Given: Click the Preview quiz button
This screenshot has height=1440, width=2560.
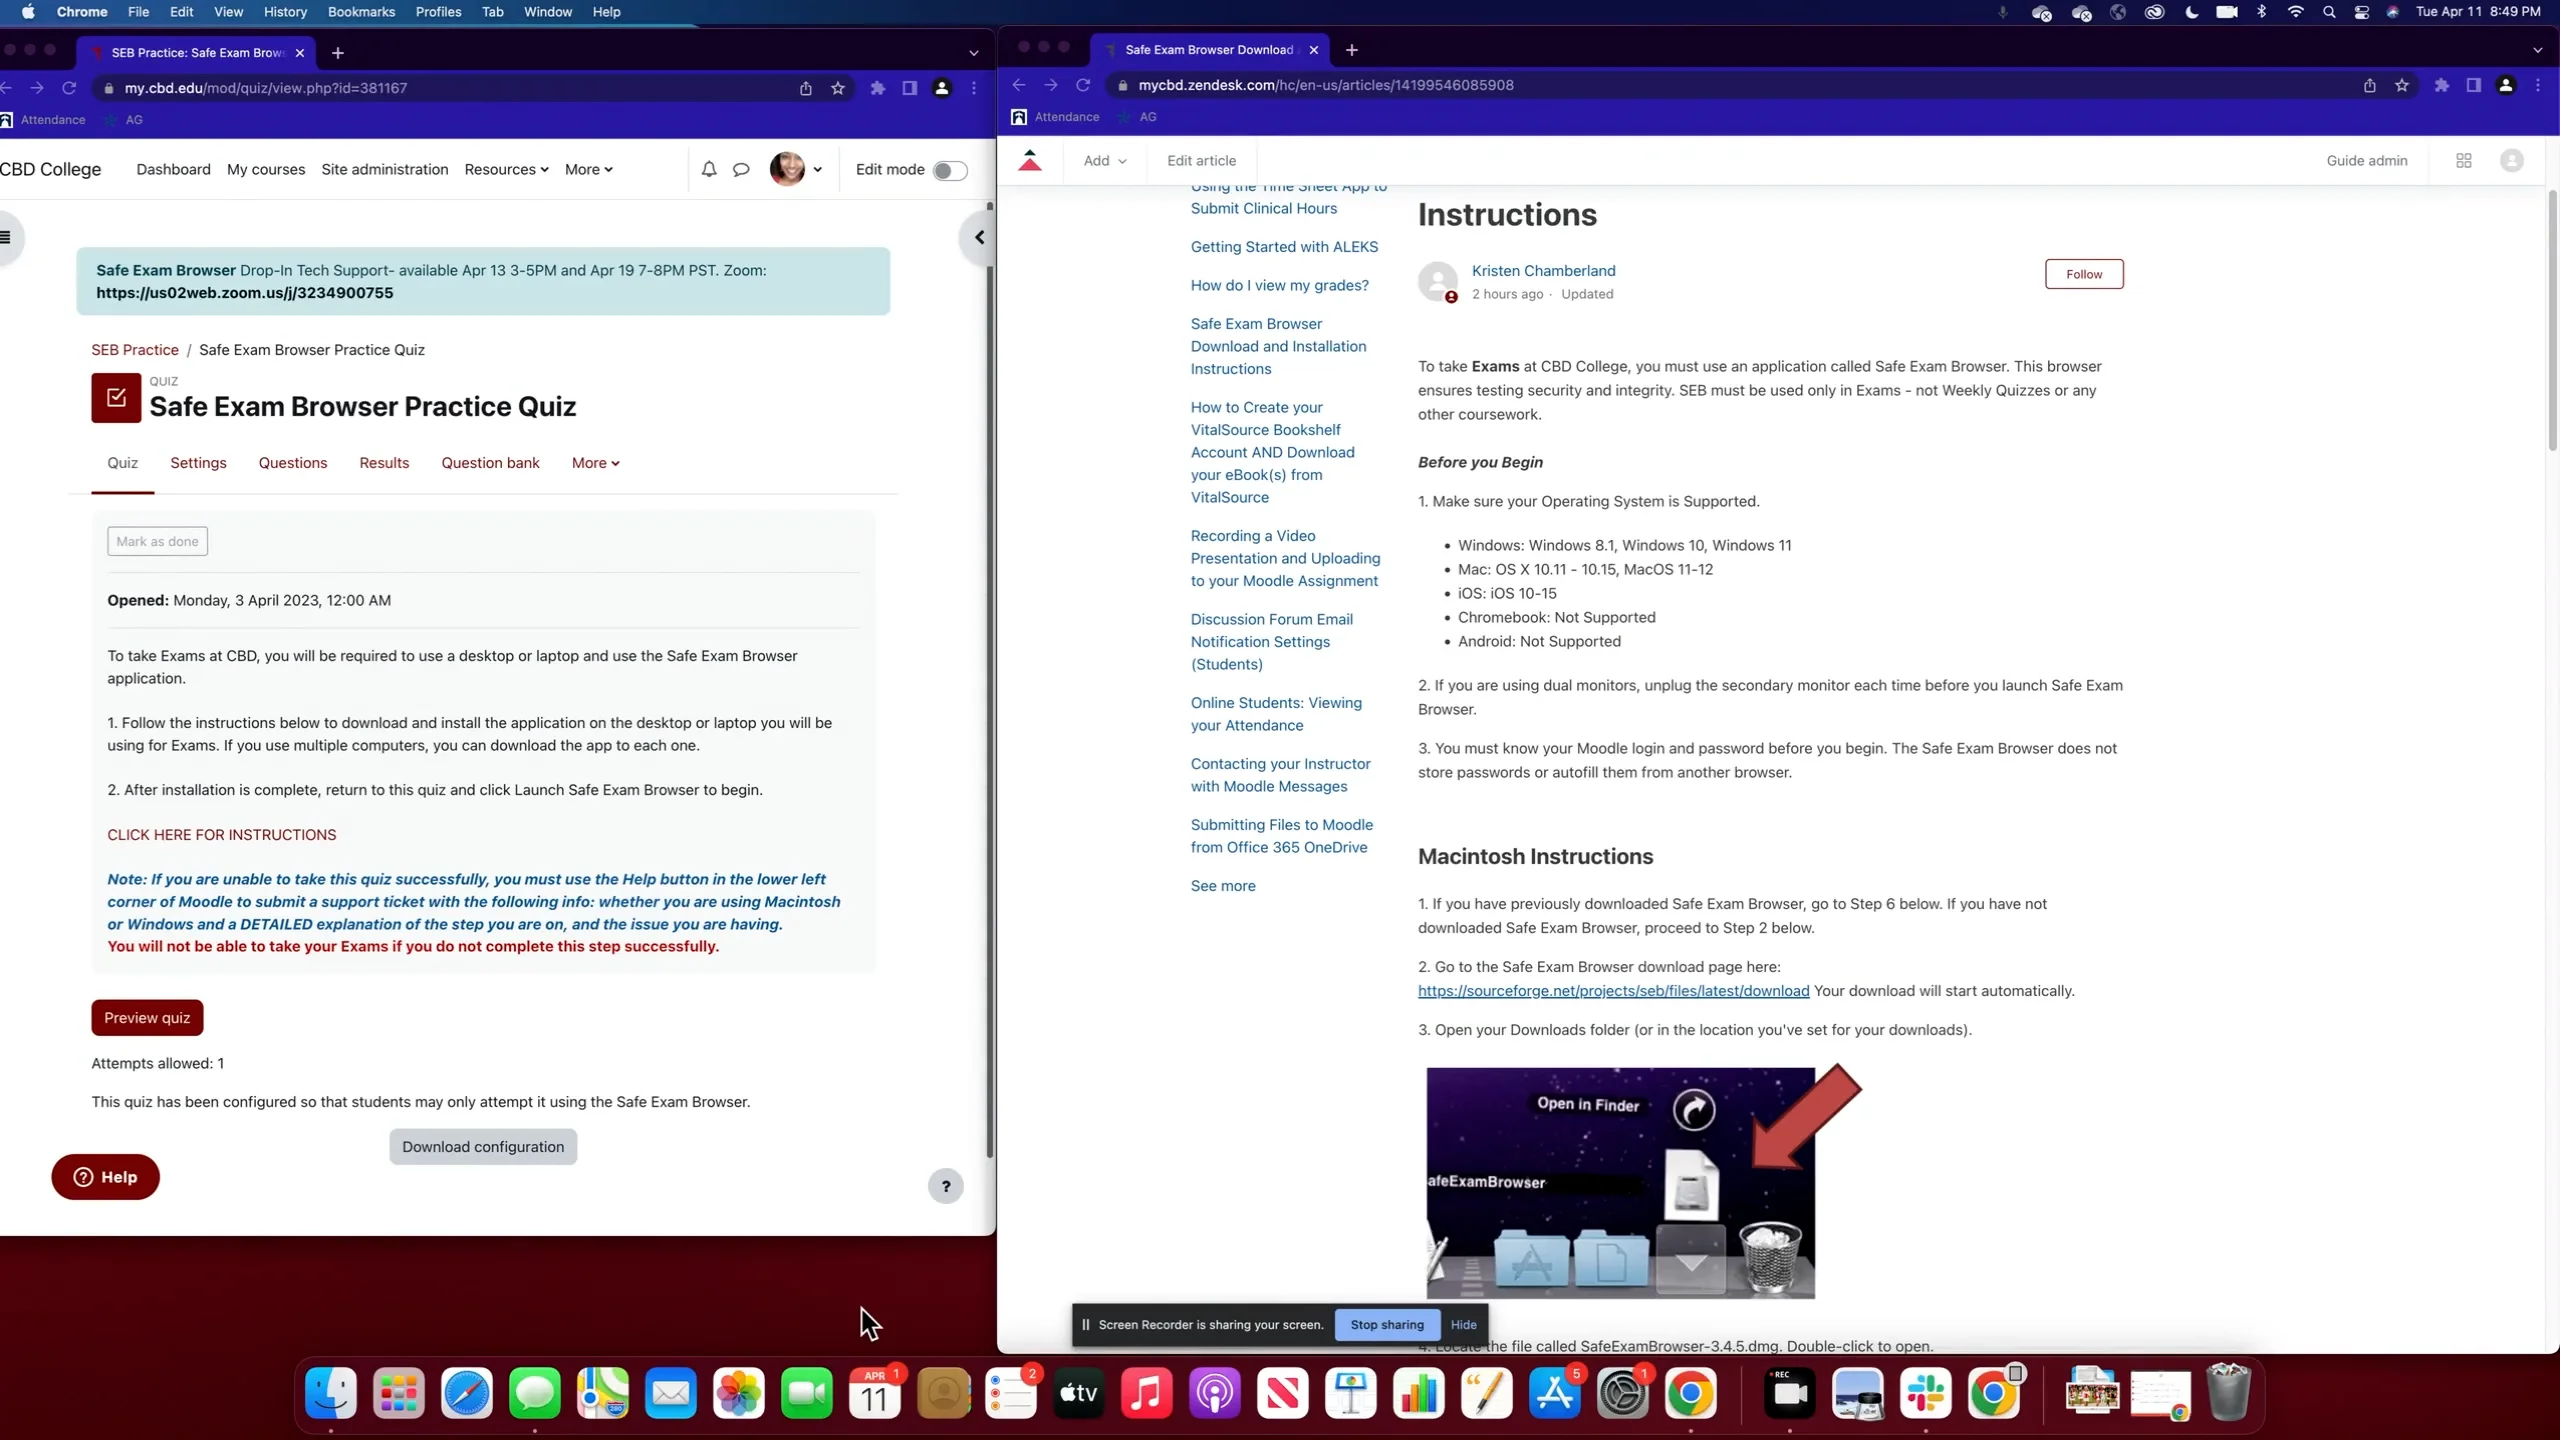Looking at the screenshot, I should point(147,1017).
